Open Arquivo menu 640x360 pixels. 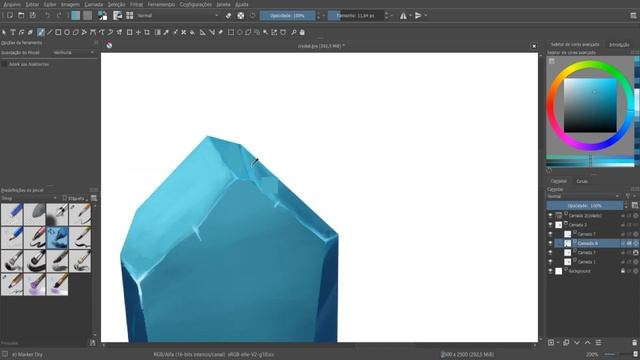click(12, 4)
